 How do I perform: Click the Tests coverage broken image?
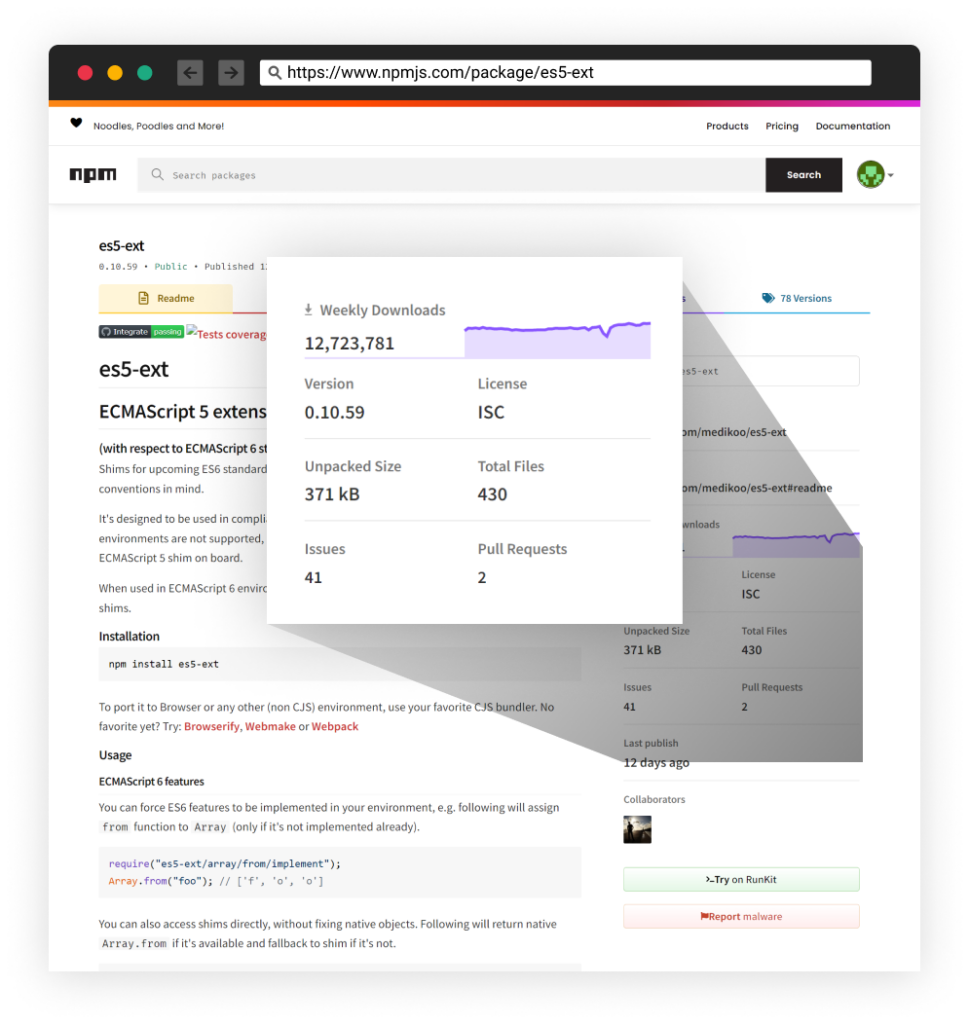tap(226, 333)
